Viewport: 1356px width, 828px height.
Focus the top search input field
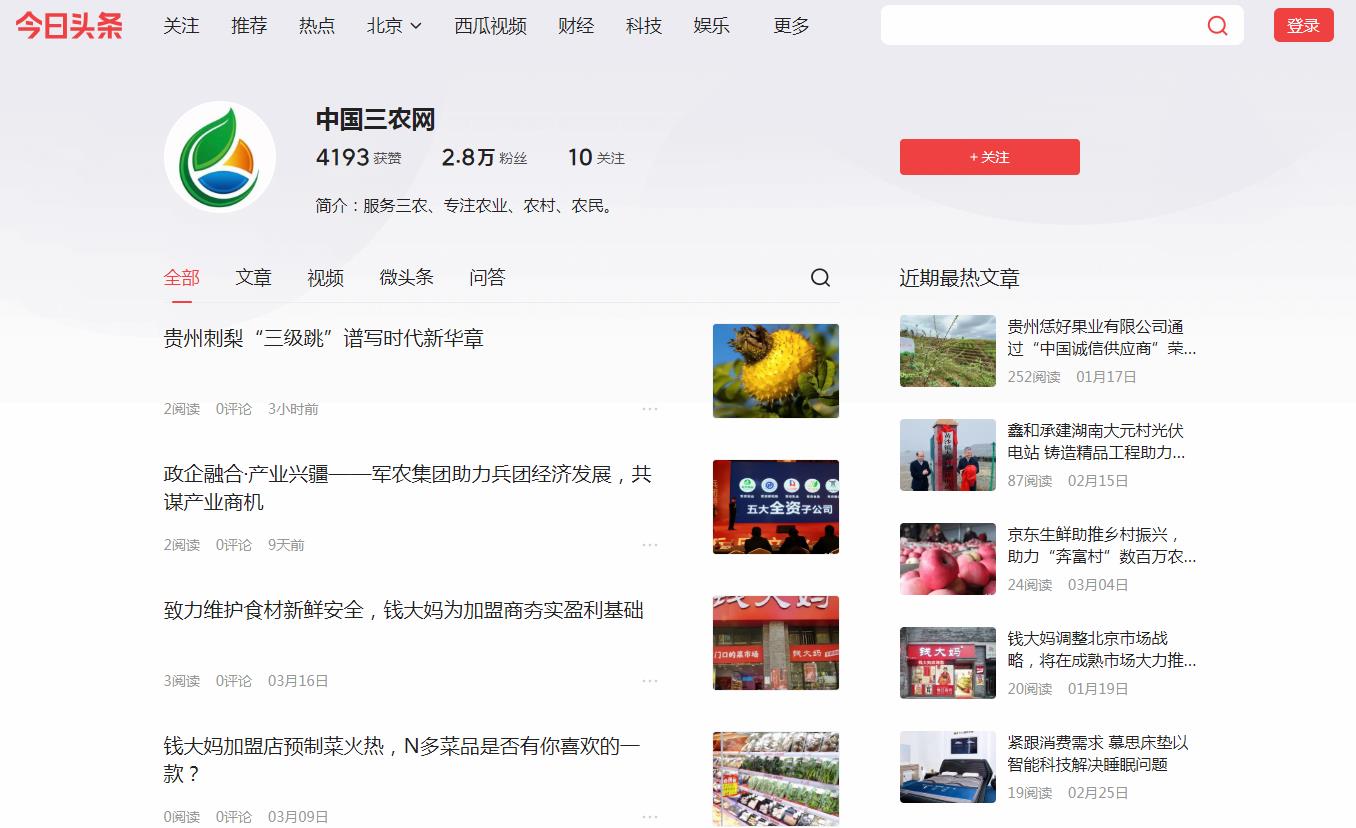click(1040, 26)
